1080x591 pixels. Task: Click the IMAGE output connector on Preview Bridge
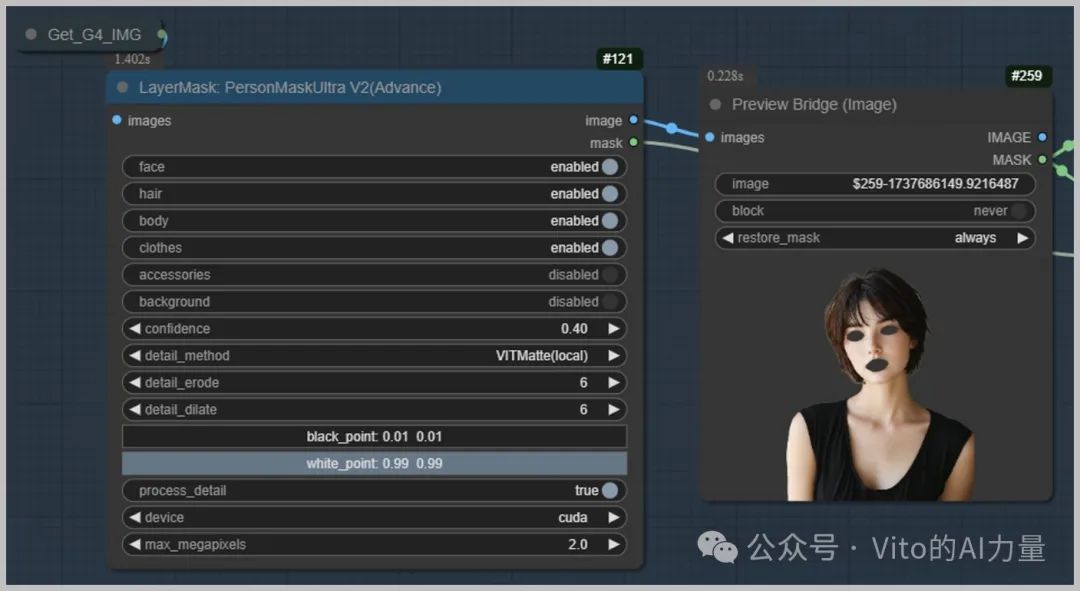click(x=1042, y=137)
